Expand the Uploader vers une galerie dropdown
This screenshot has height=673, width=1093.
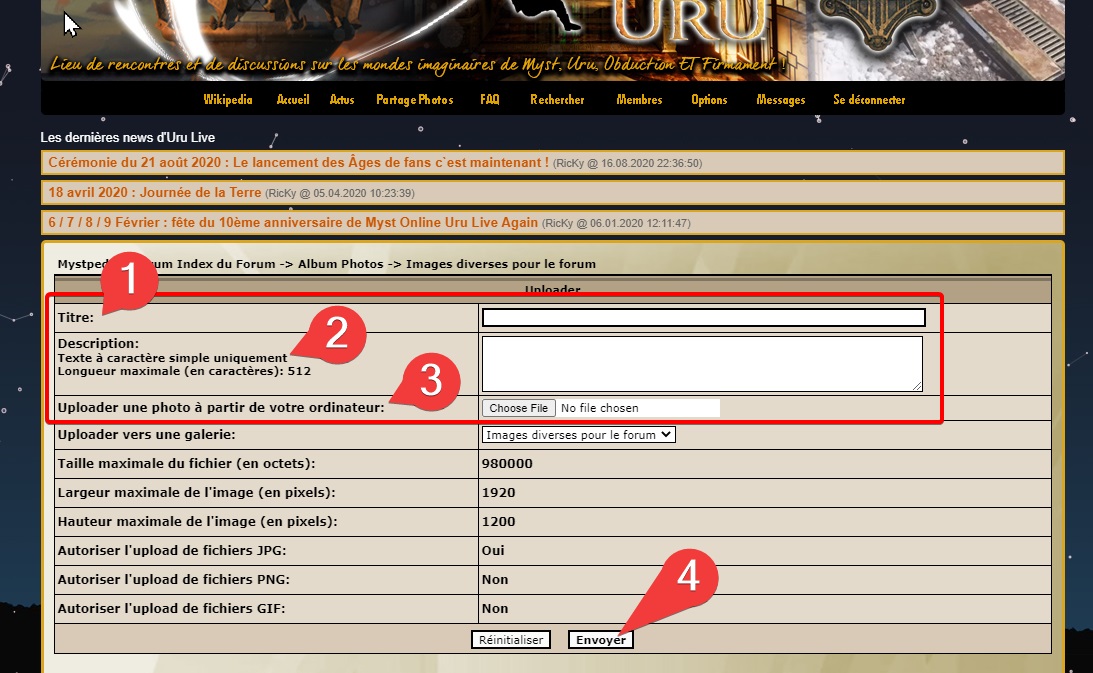coord(579,435)
